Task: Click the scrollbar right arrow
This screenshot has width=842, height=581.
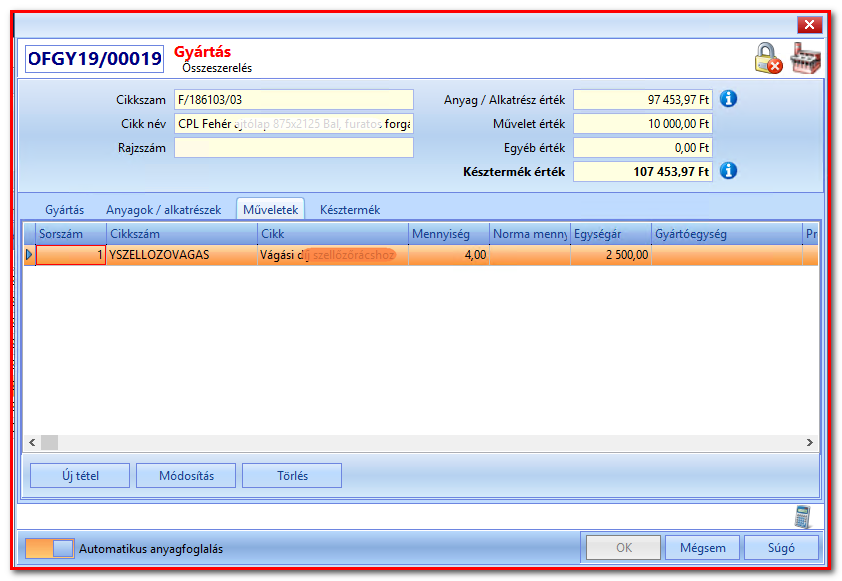Action: pyautogui.click(x=809, y=442)
